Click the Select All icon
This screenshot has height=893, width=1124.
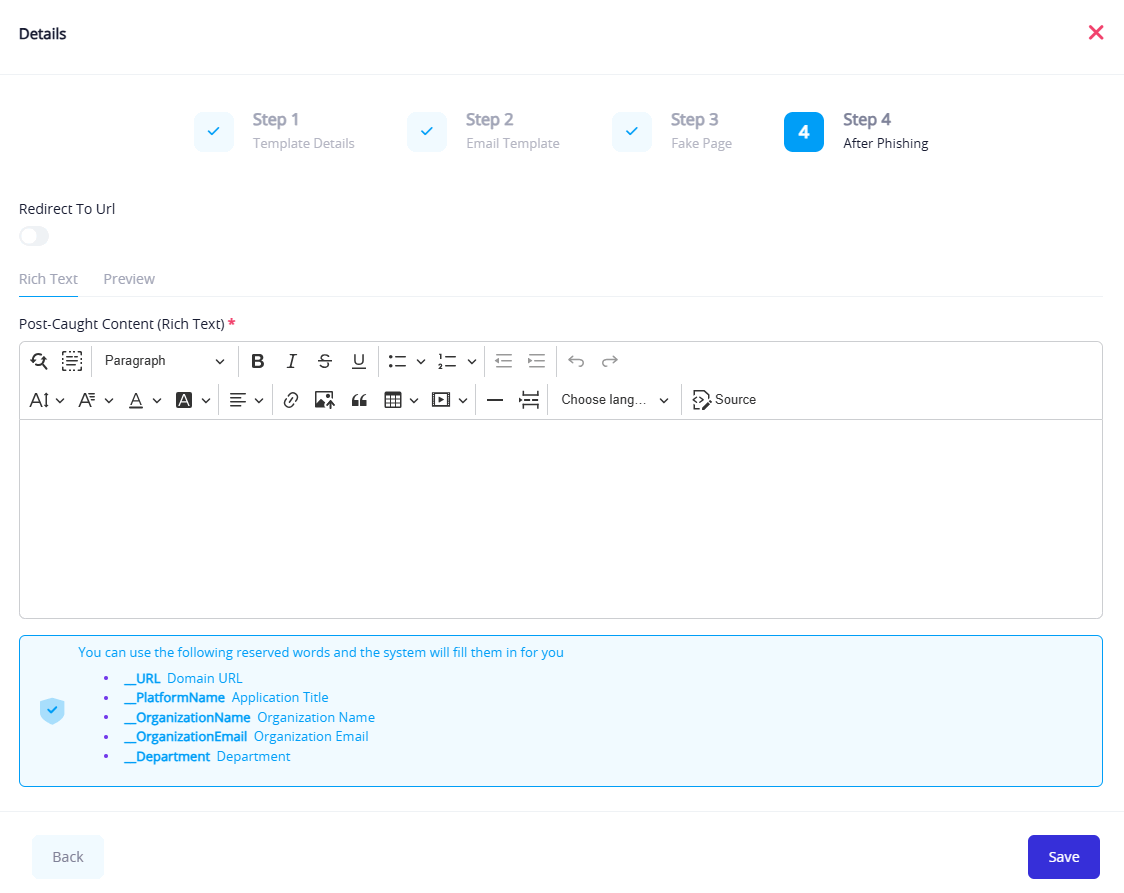click(72, 361)
